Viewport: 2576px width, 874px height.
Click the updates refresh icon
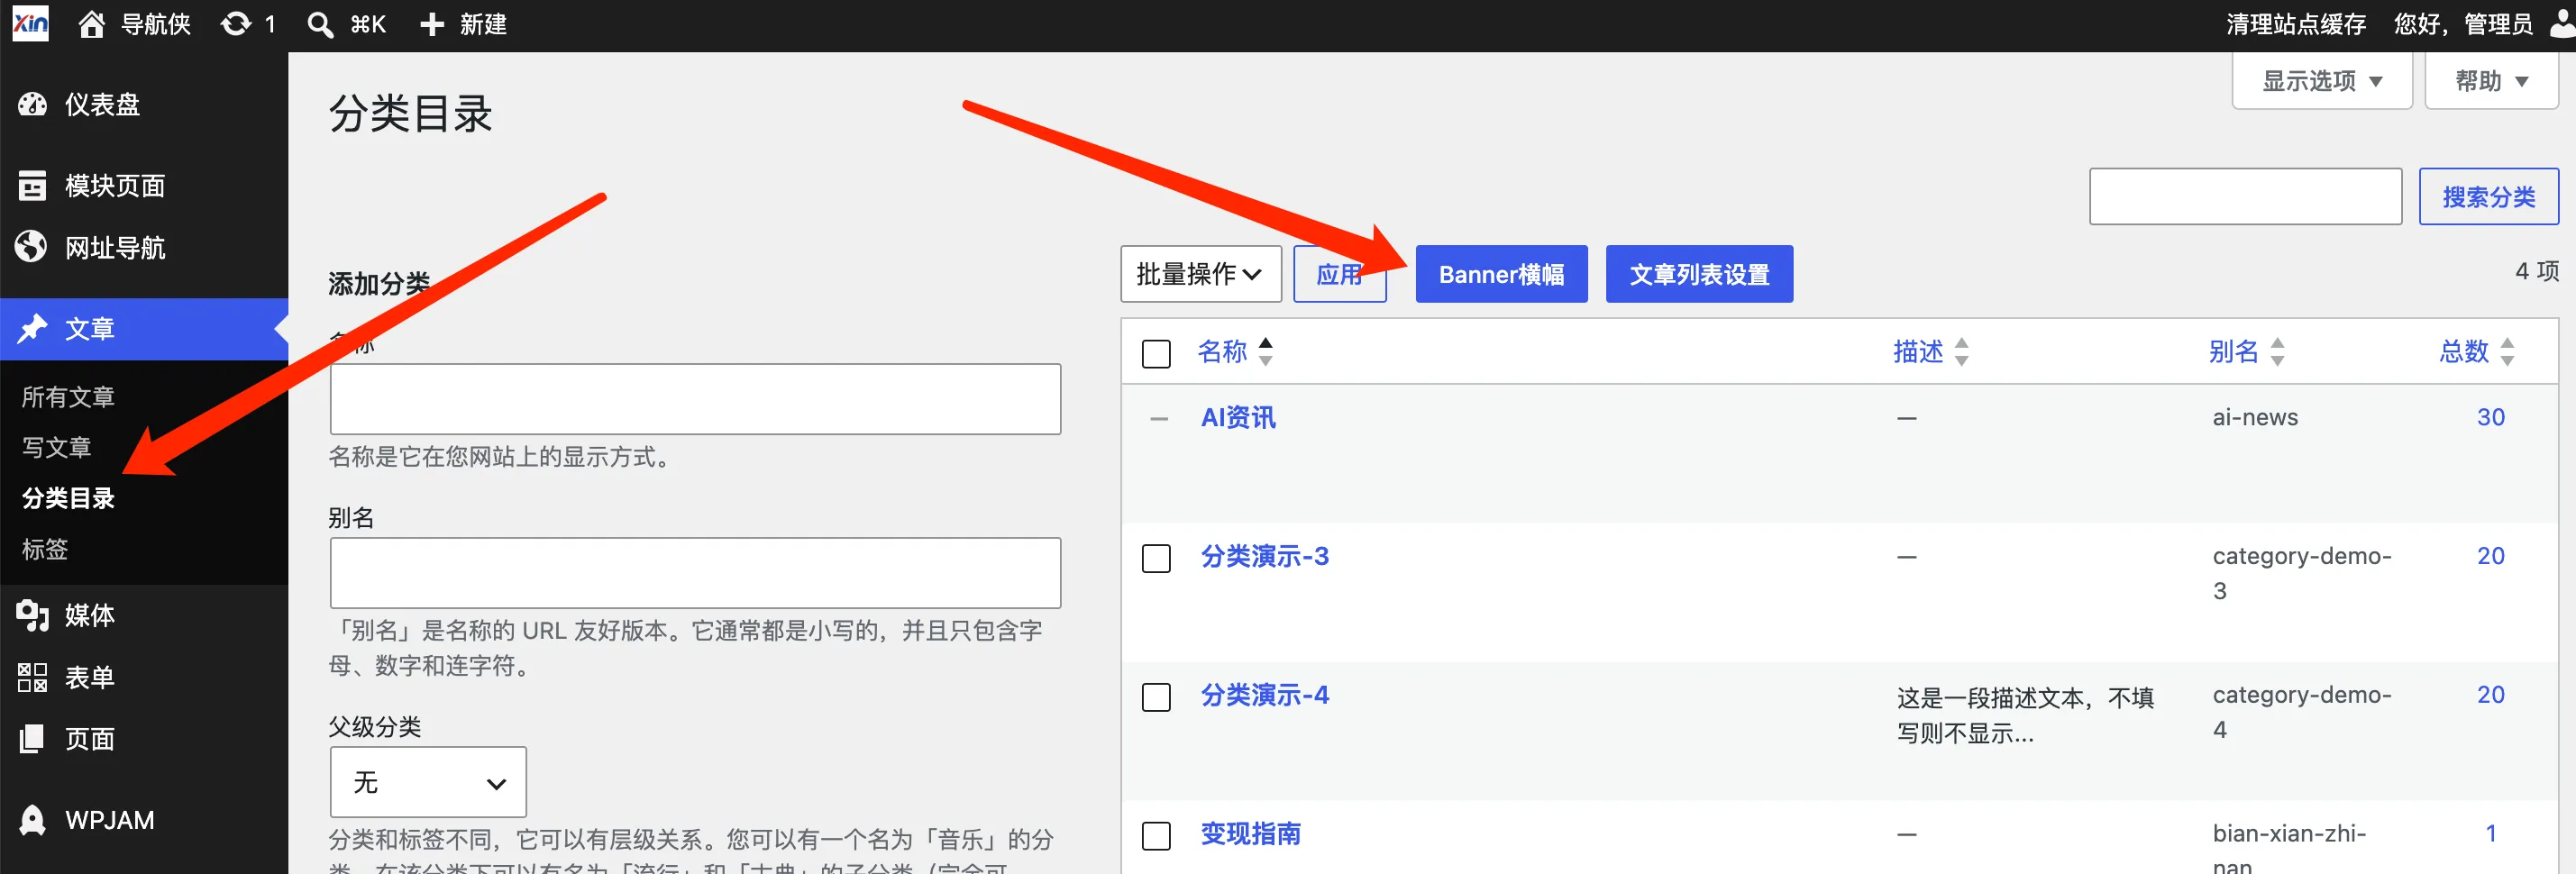coord(236,24)
